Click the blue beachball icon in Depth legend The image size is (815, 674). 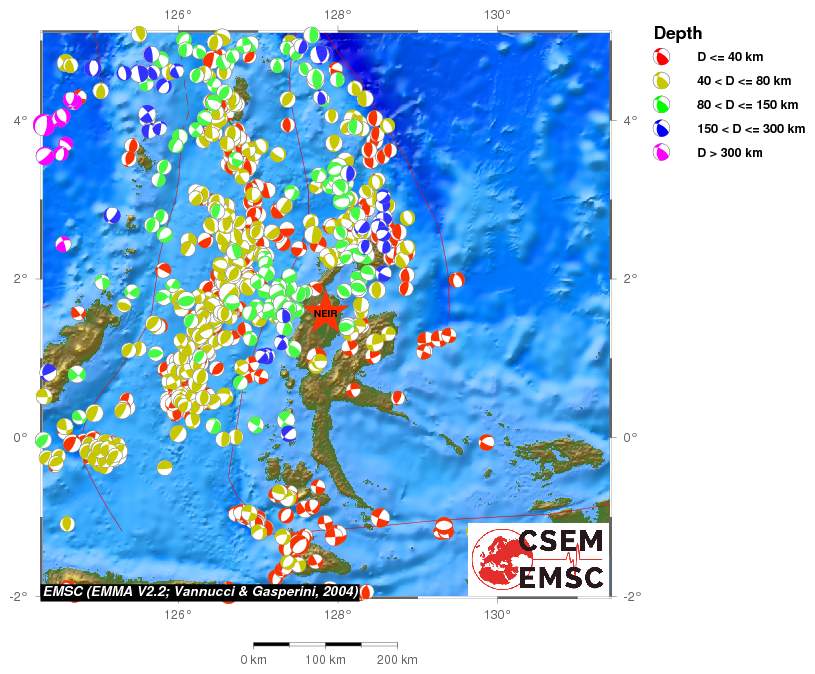661,129
